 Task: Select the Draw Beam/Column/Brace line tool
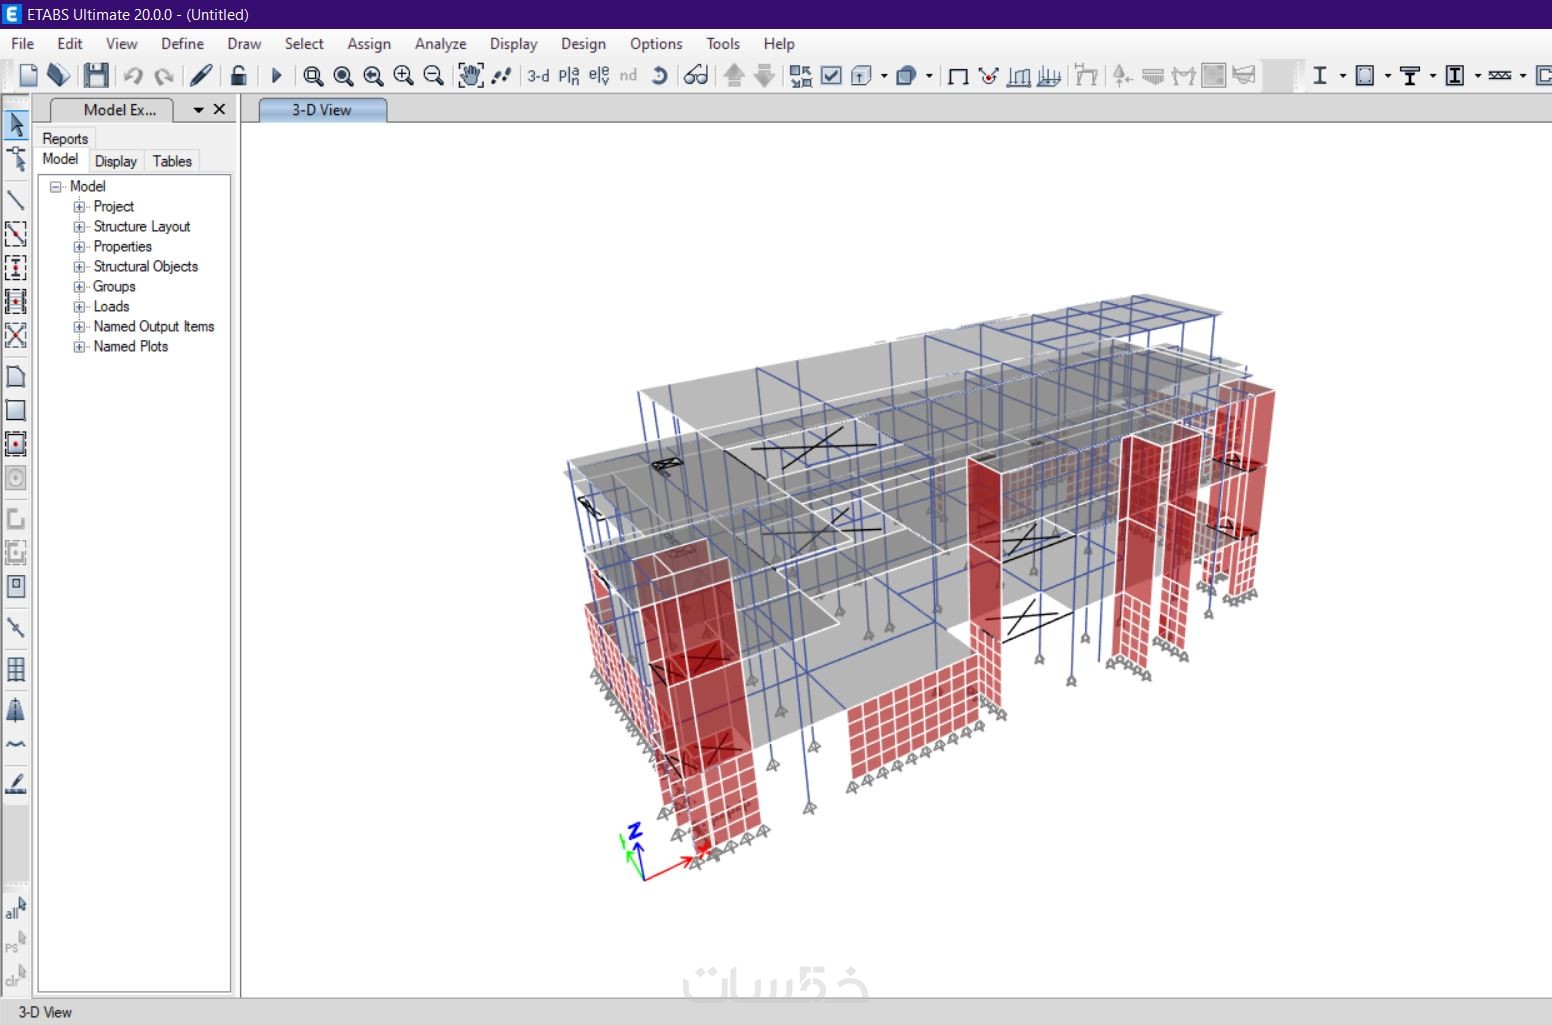point(16,200)
